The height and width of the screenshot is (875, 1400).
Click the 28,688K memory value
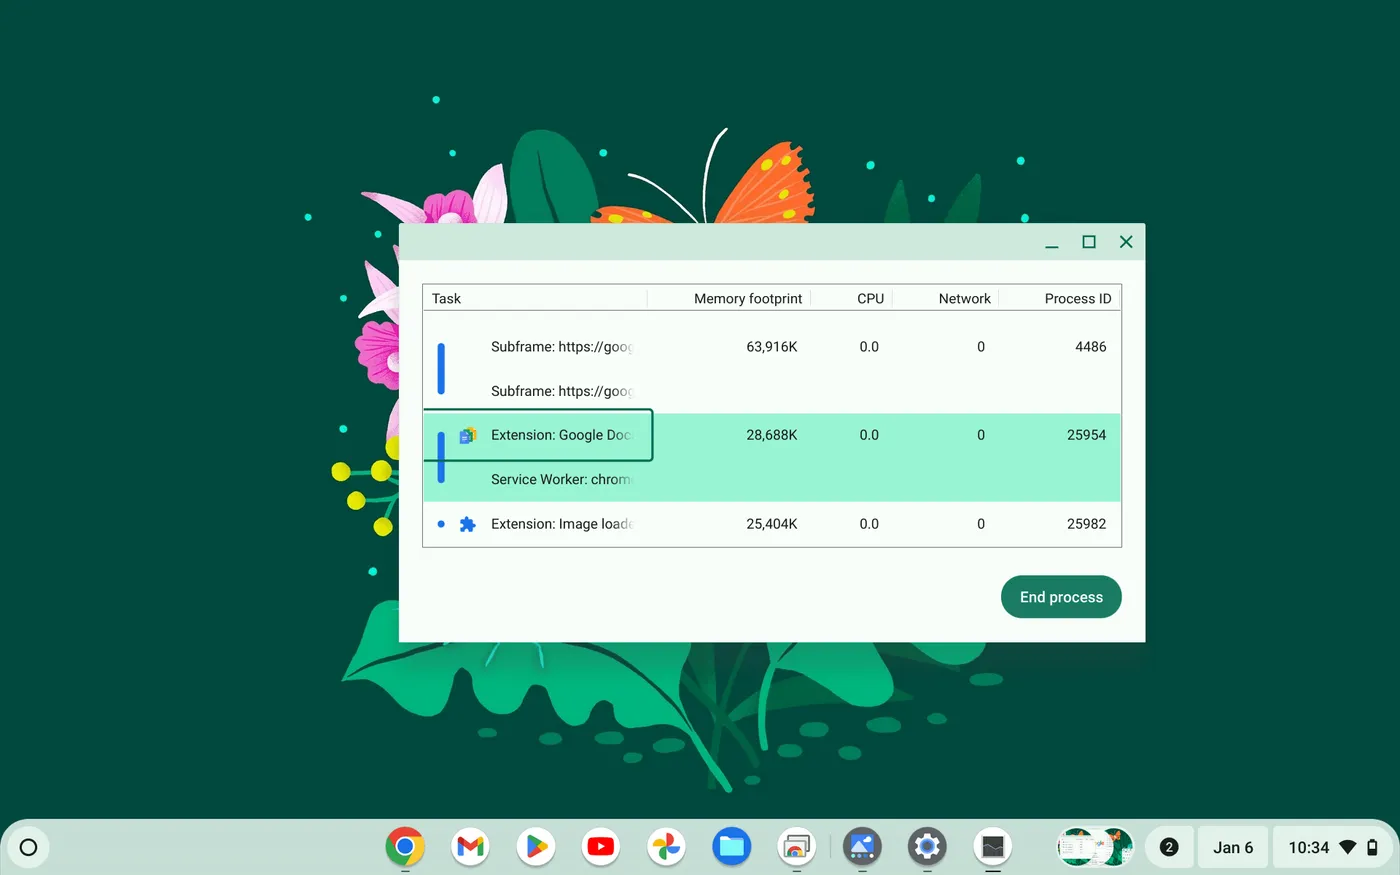point(772,435)
